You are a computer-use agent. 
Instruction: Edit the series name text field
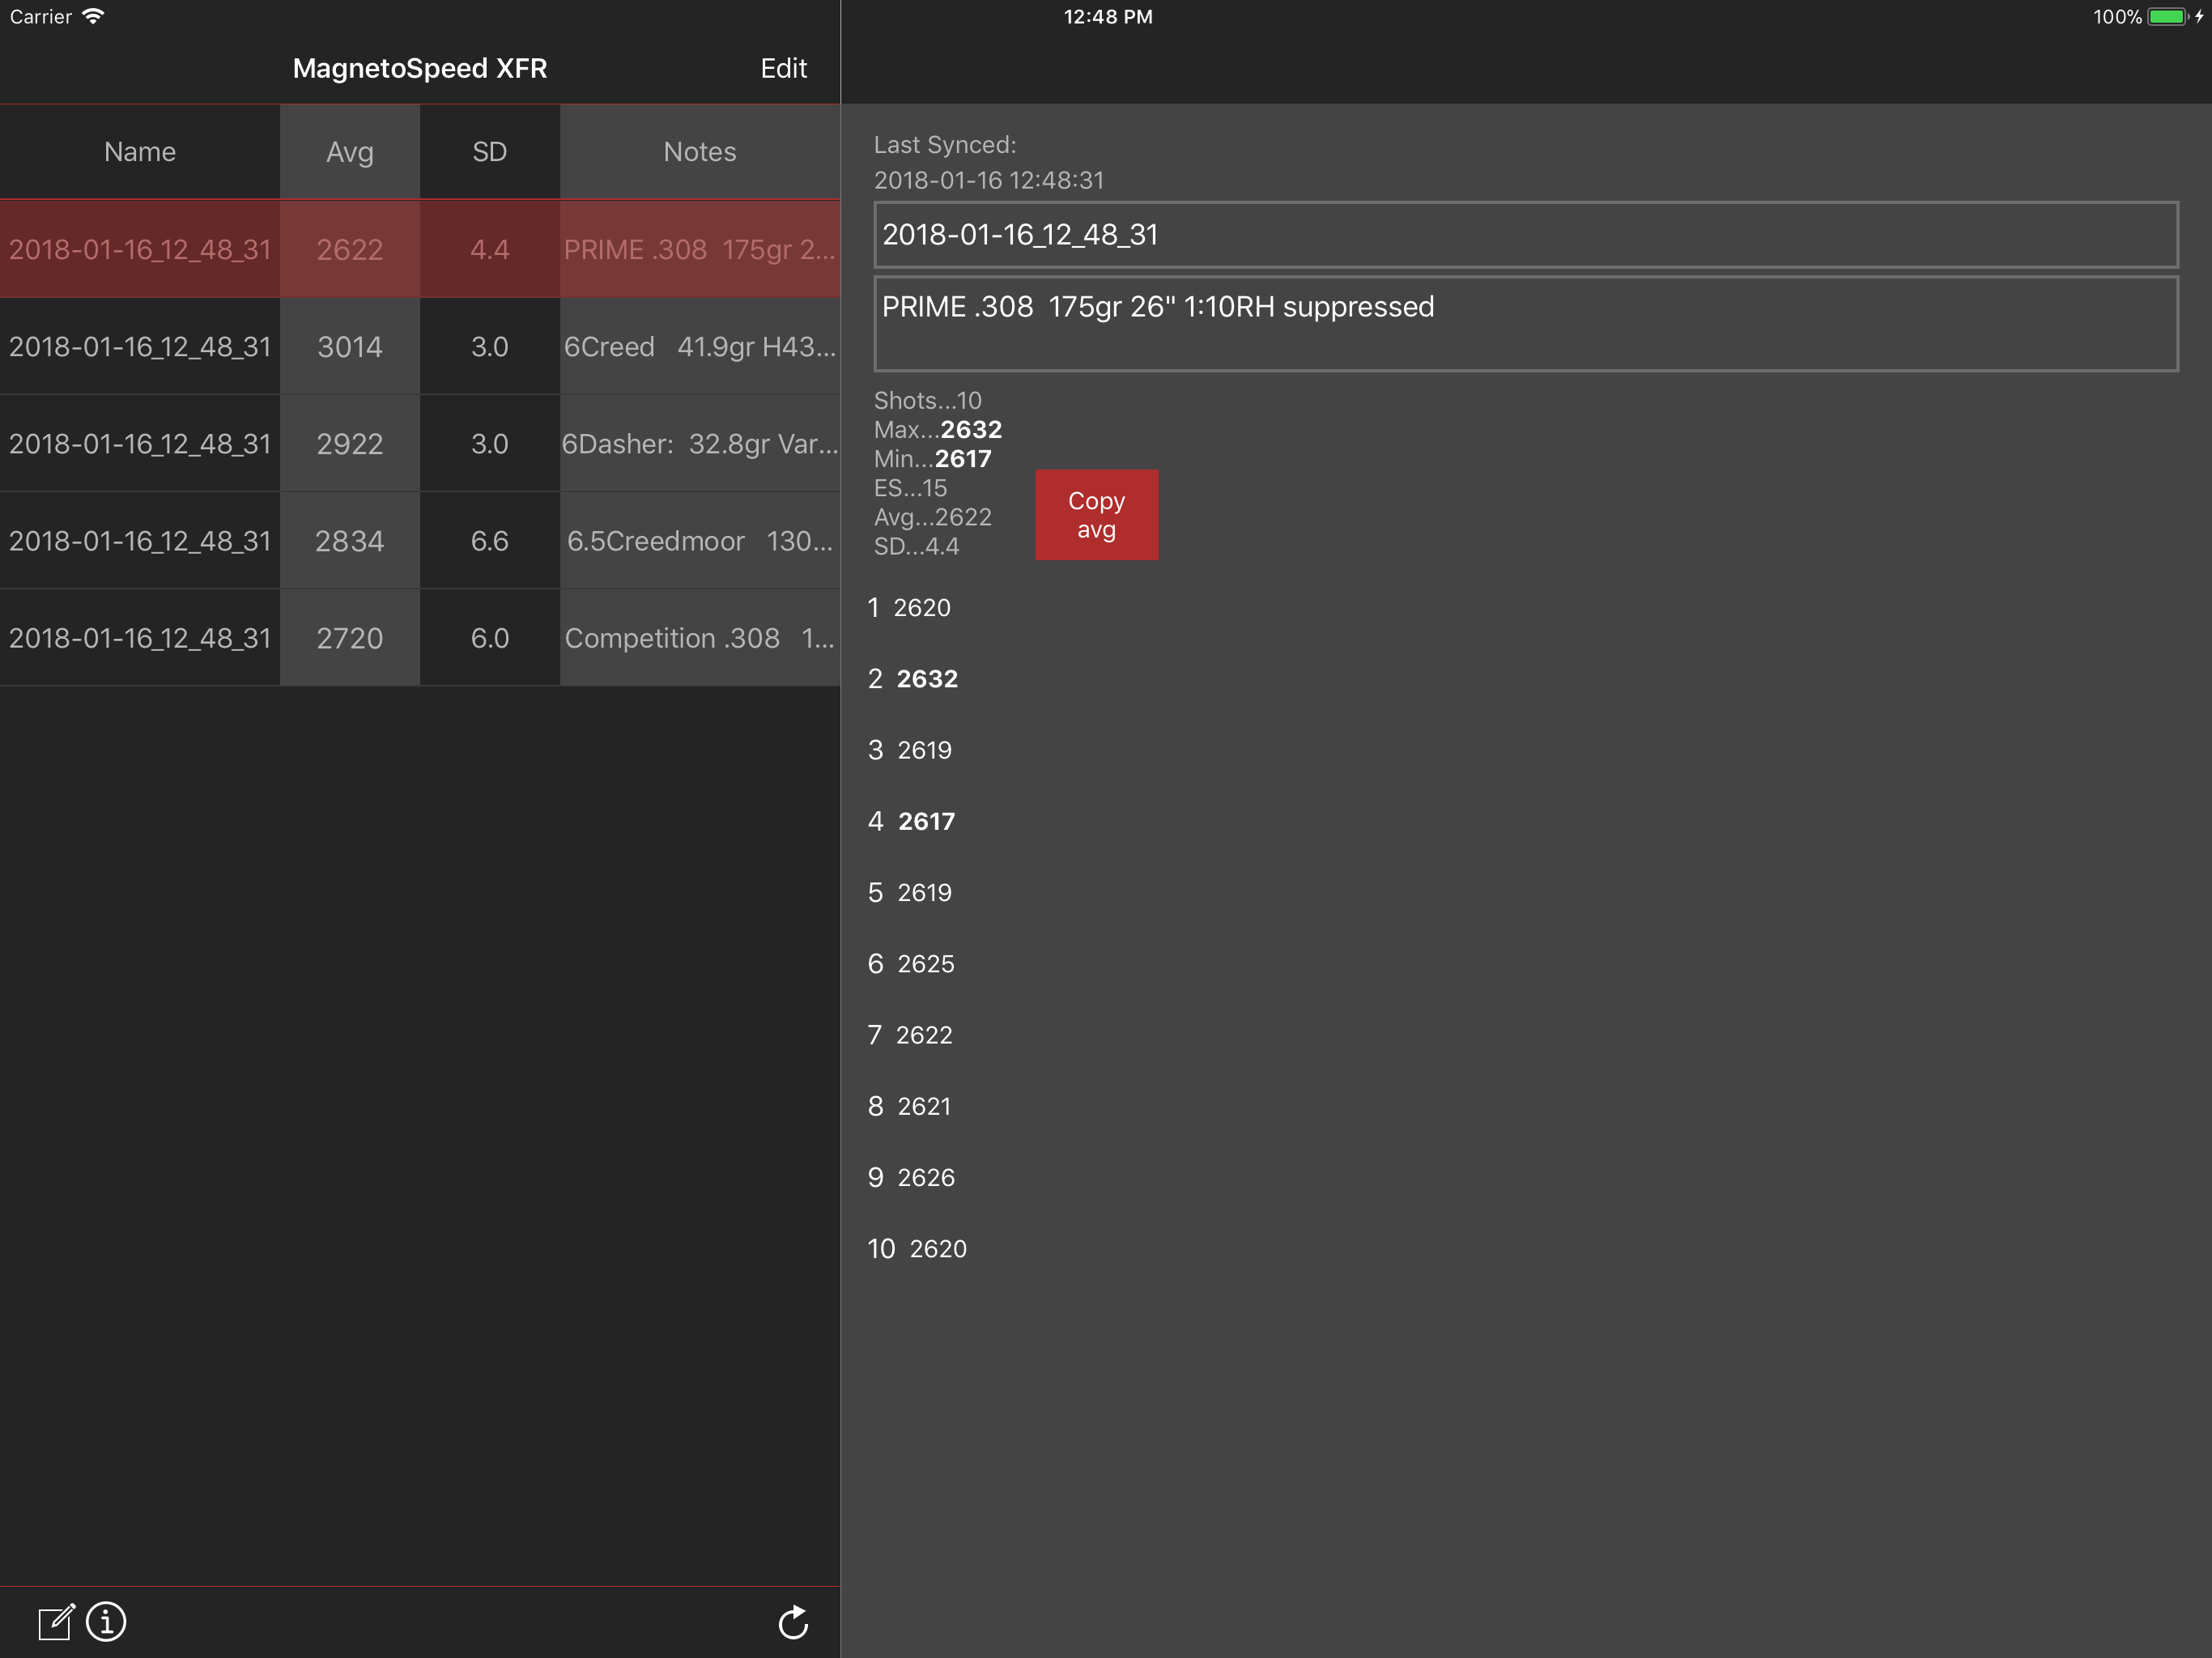point(1525,235)
